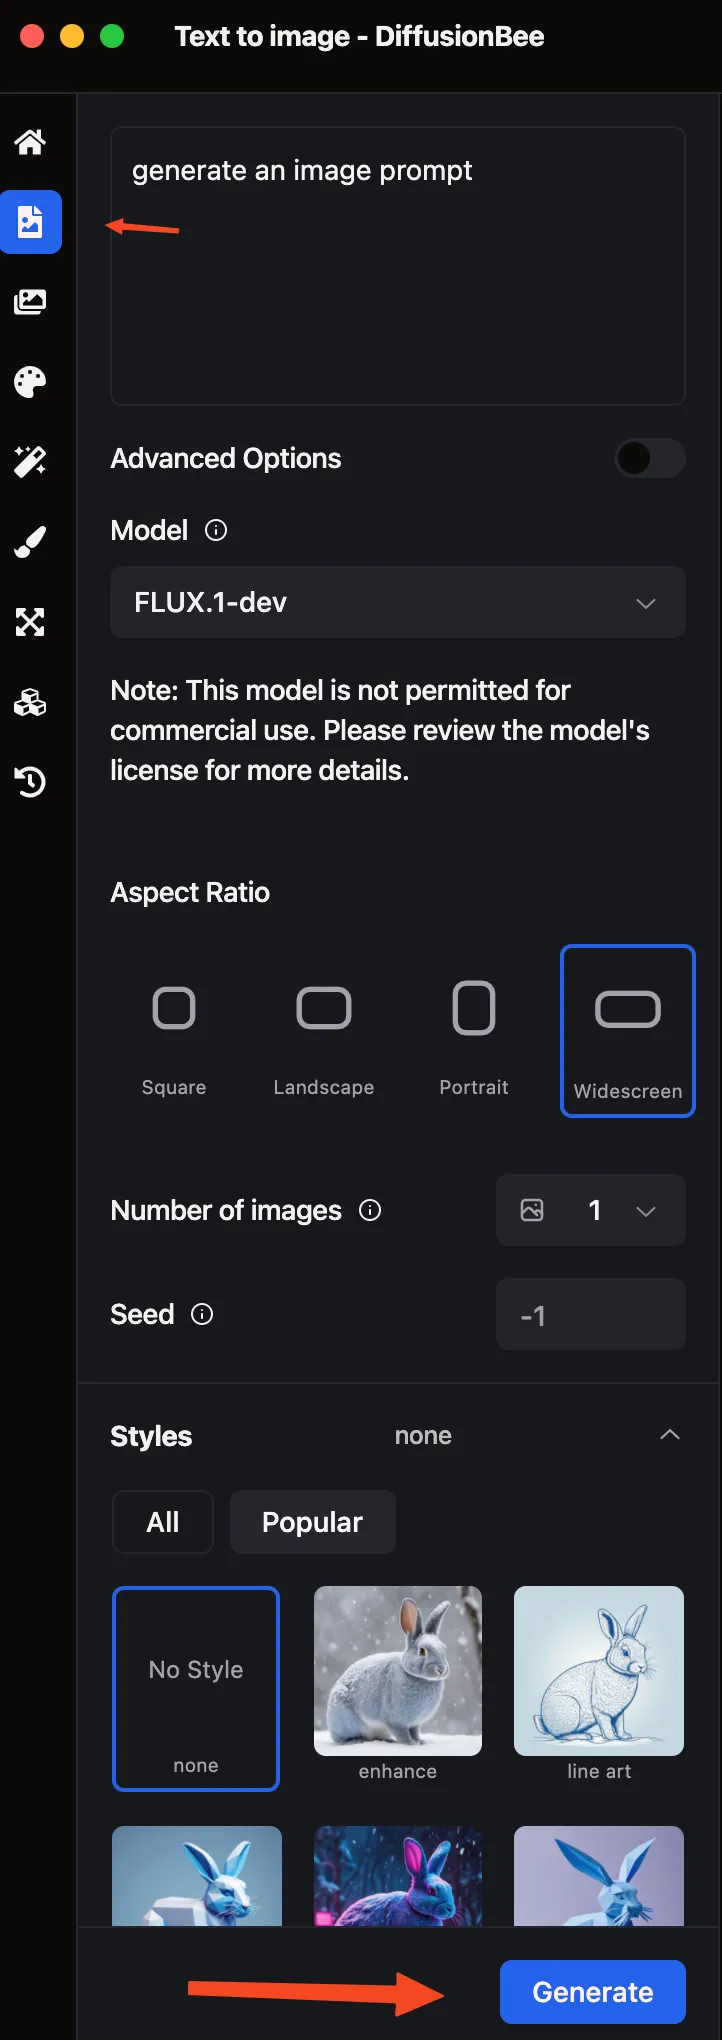Open the FLUX.1-dev model dropdown
Viewport: 722px width, 2040px height.
point(398,602)
